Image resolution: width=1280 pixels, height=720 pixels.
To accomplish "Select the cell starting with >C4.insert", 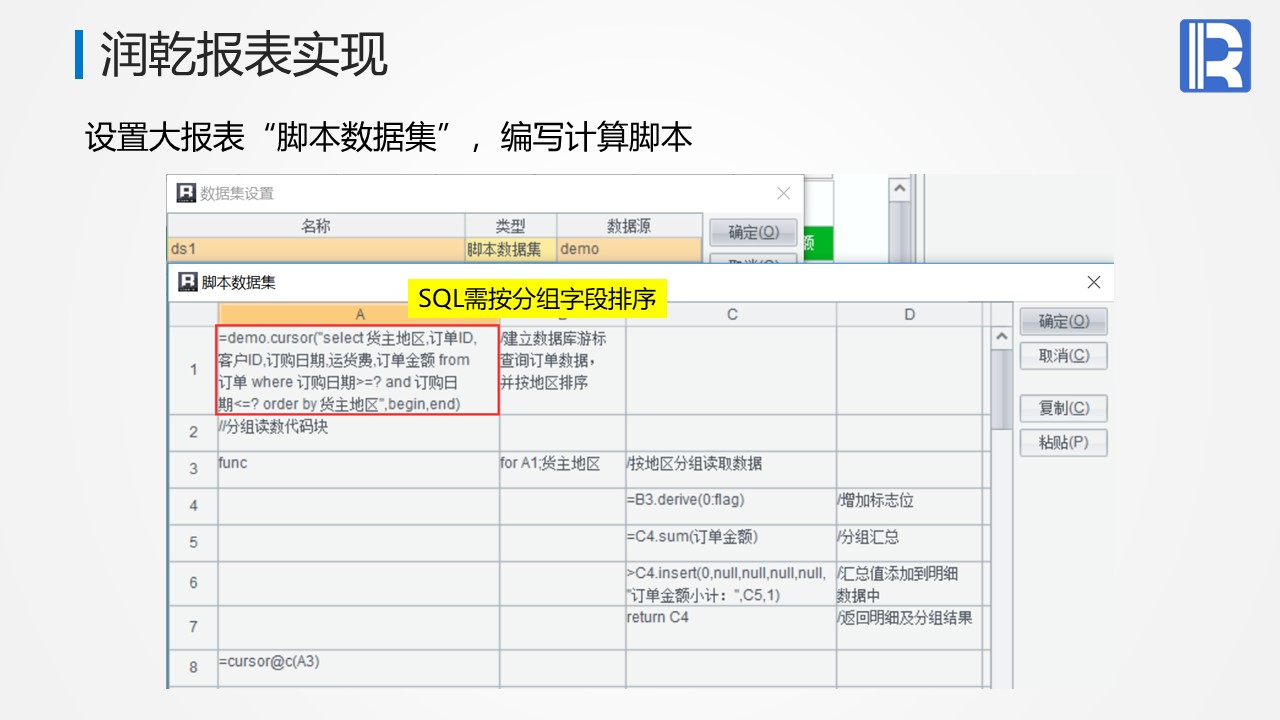I will (732, 583).
